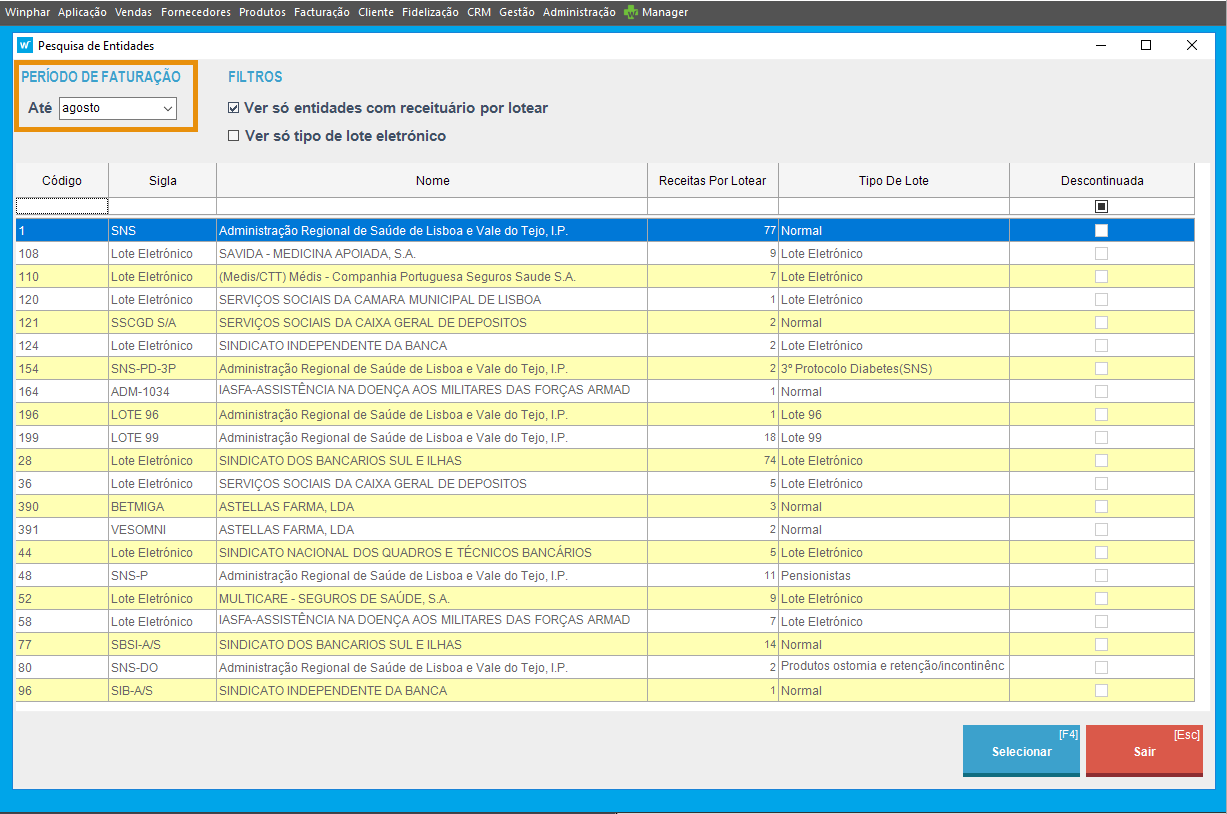Click the Código filter input field

(61, 206)
